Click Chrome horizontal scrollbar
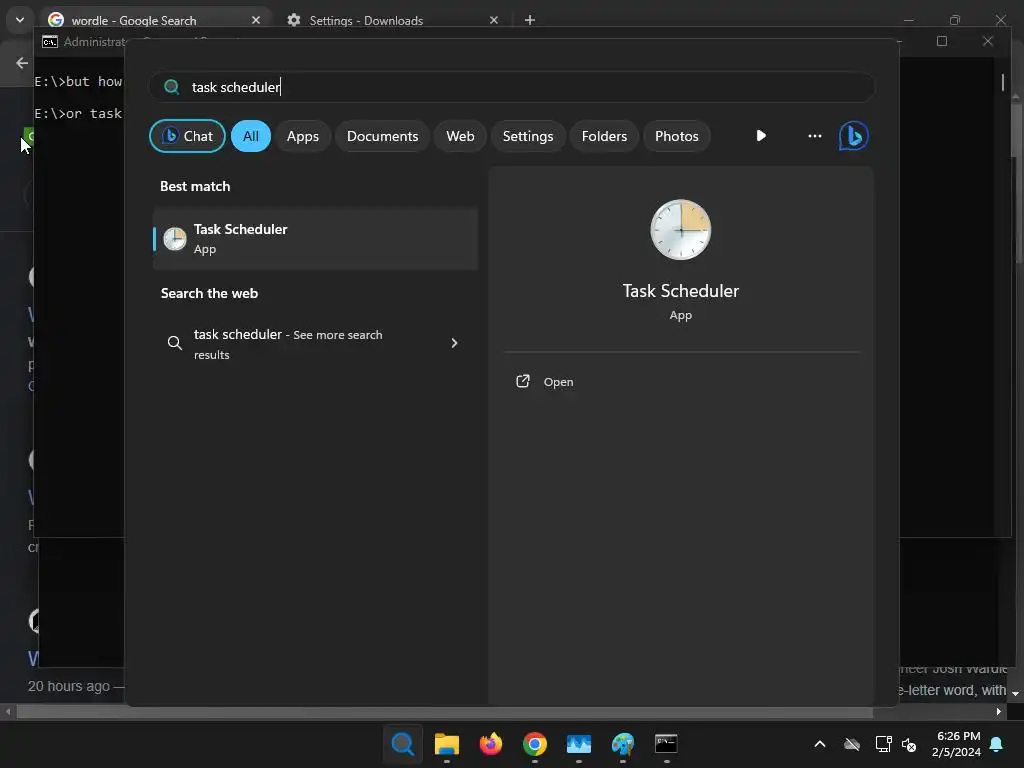Screen dimensions: 1024x768 [445, 712]
